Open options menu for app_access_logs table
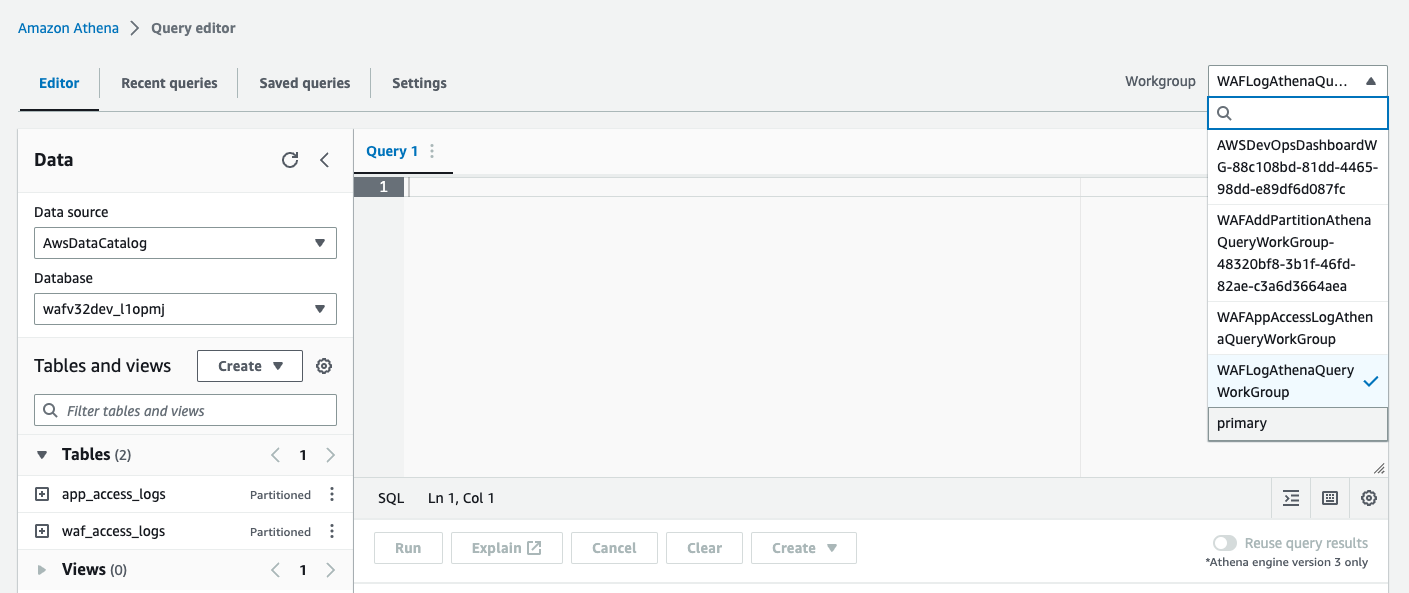Image resolution: width=1409 pixels, height=593 pixels. coord(331,493)
